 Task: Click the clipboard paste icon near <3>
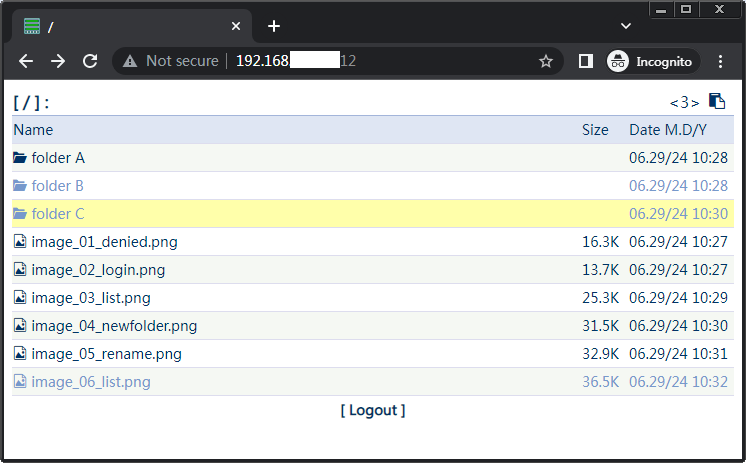click(x=716, y=101)
